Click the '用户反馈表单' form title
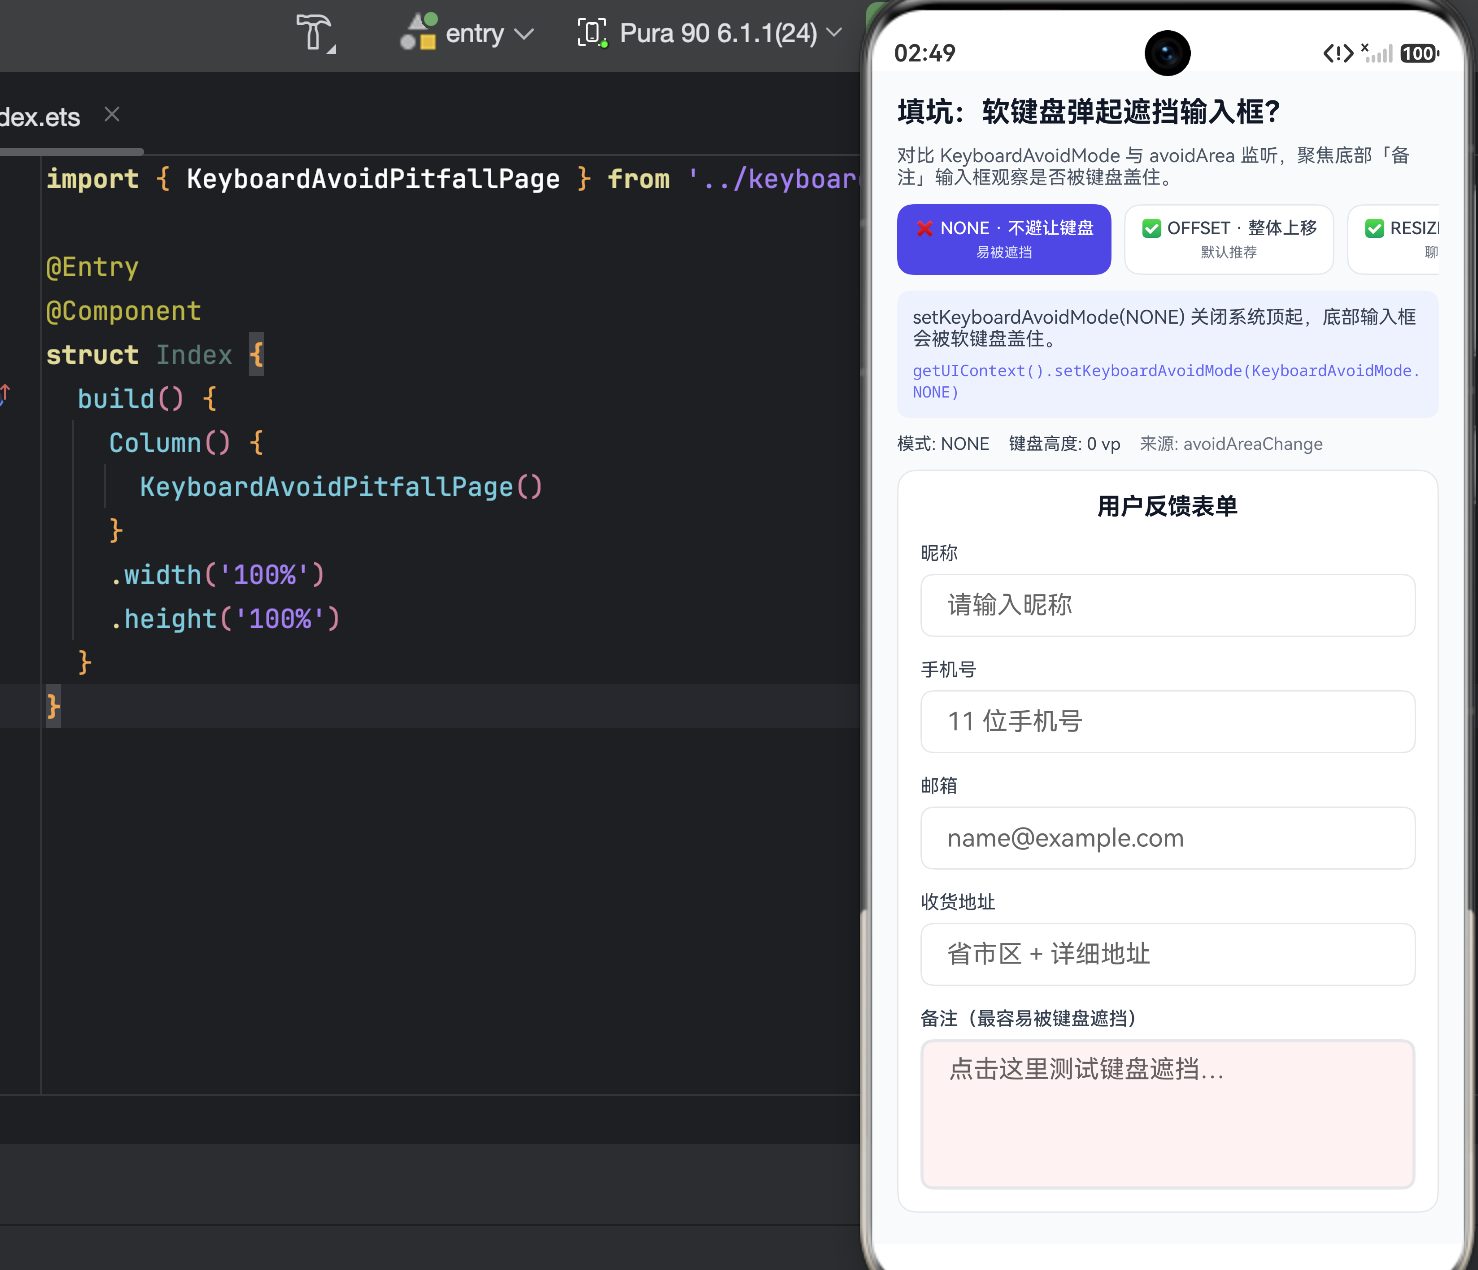 pos(1167,506)
